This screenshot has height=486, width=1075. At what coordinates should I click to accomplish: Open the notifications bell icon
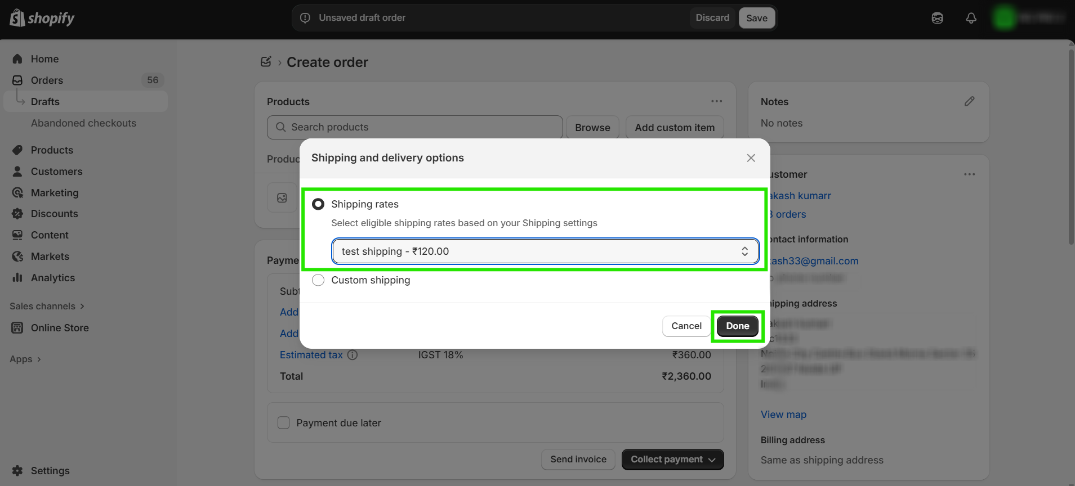pyautogui.click(x=970, y=18)
